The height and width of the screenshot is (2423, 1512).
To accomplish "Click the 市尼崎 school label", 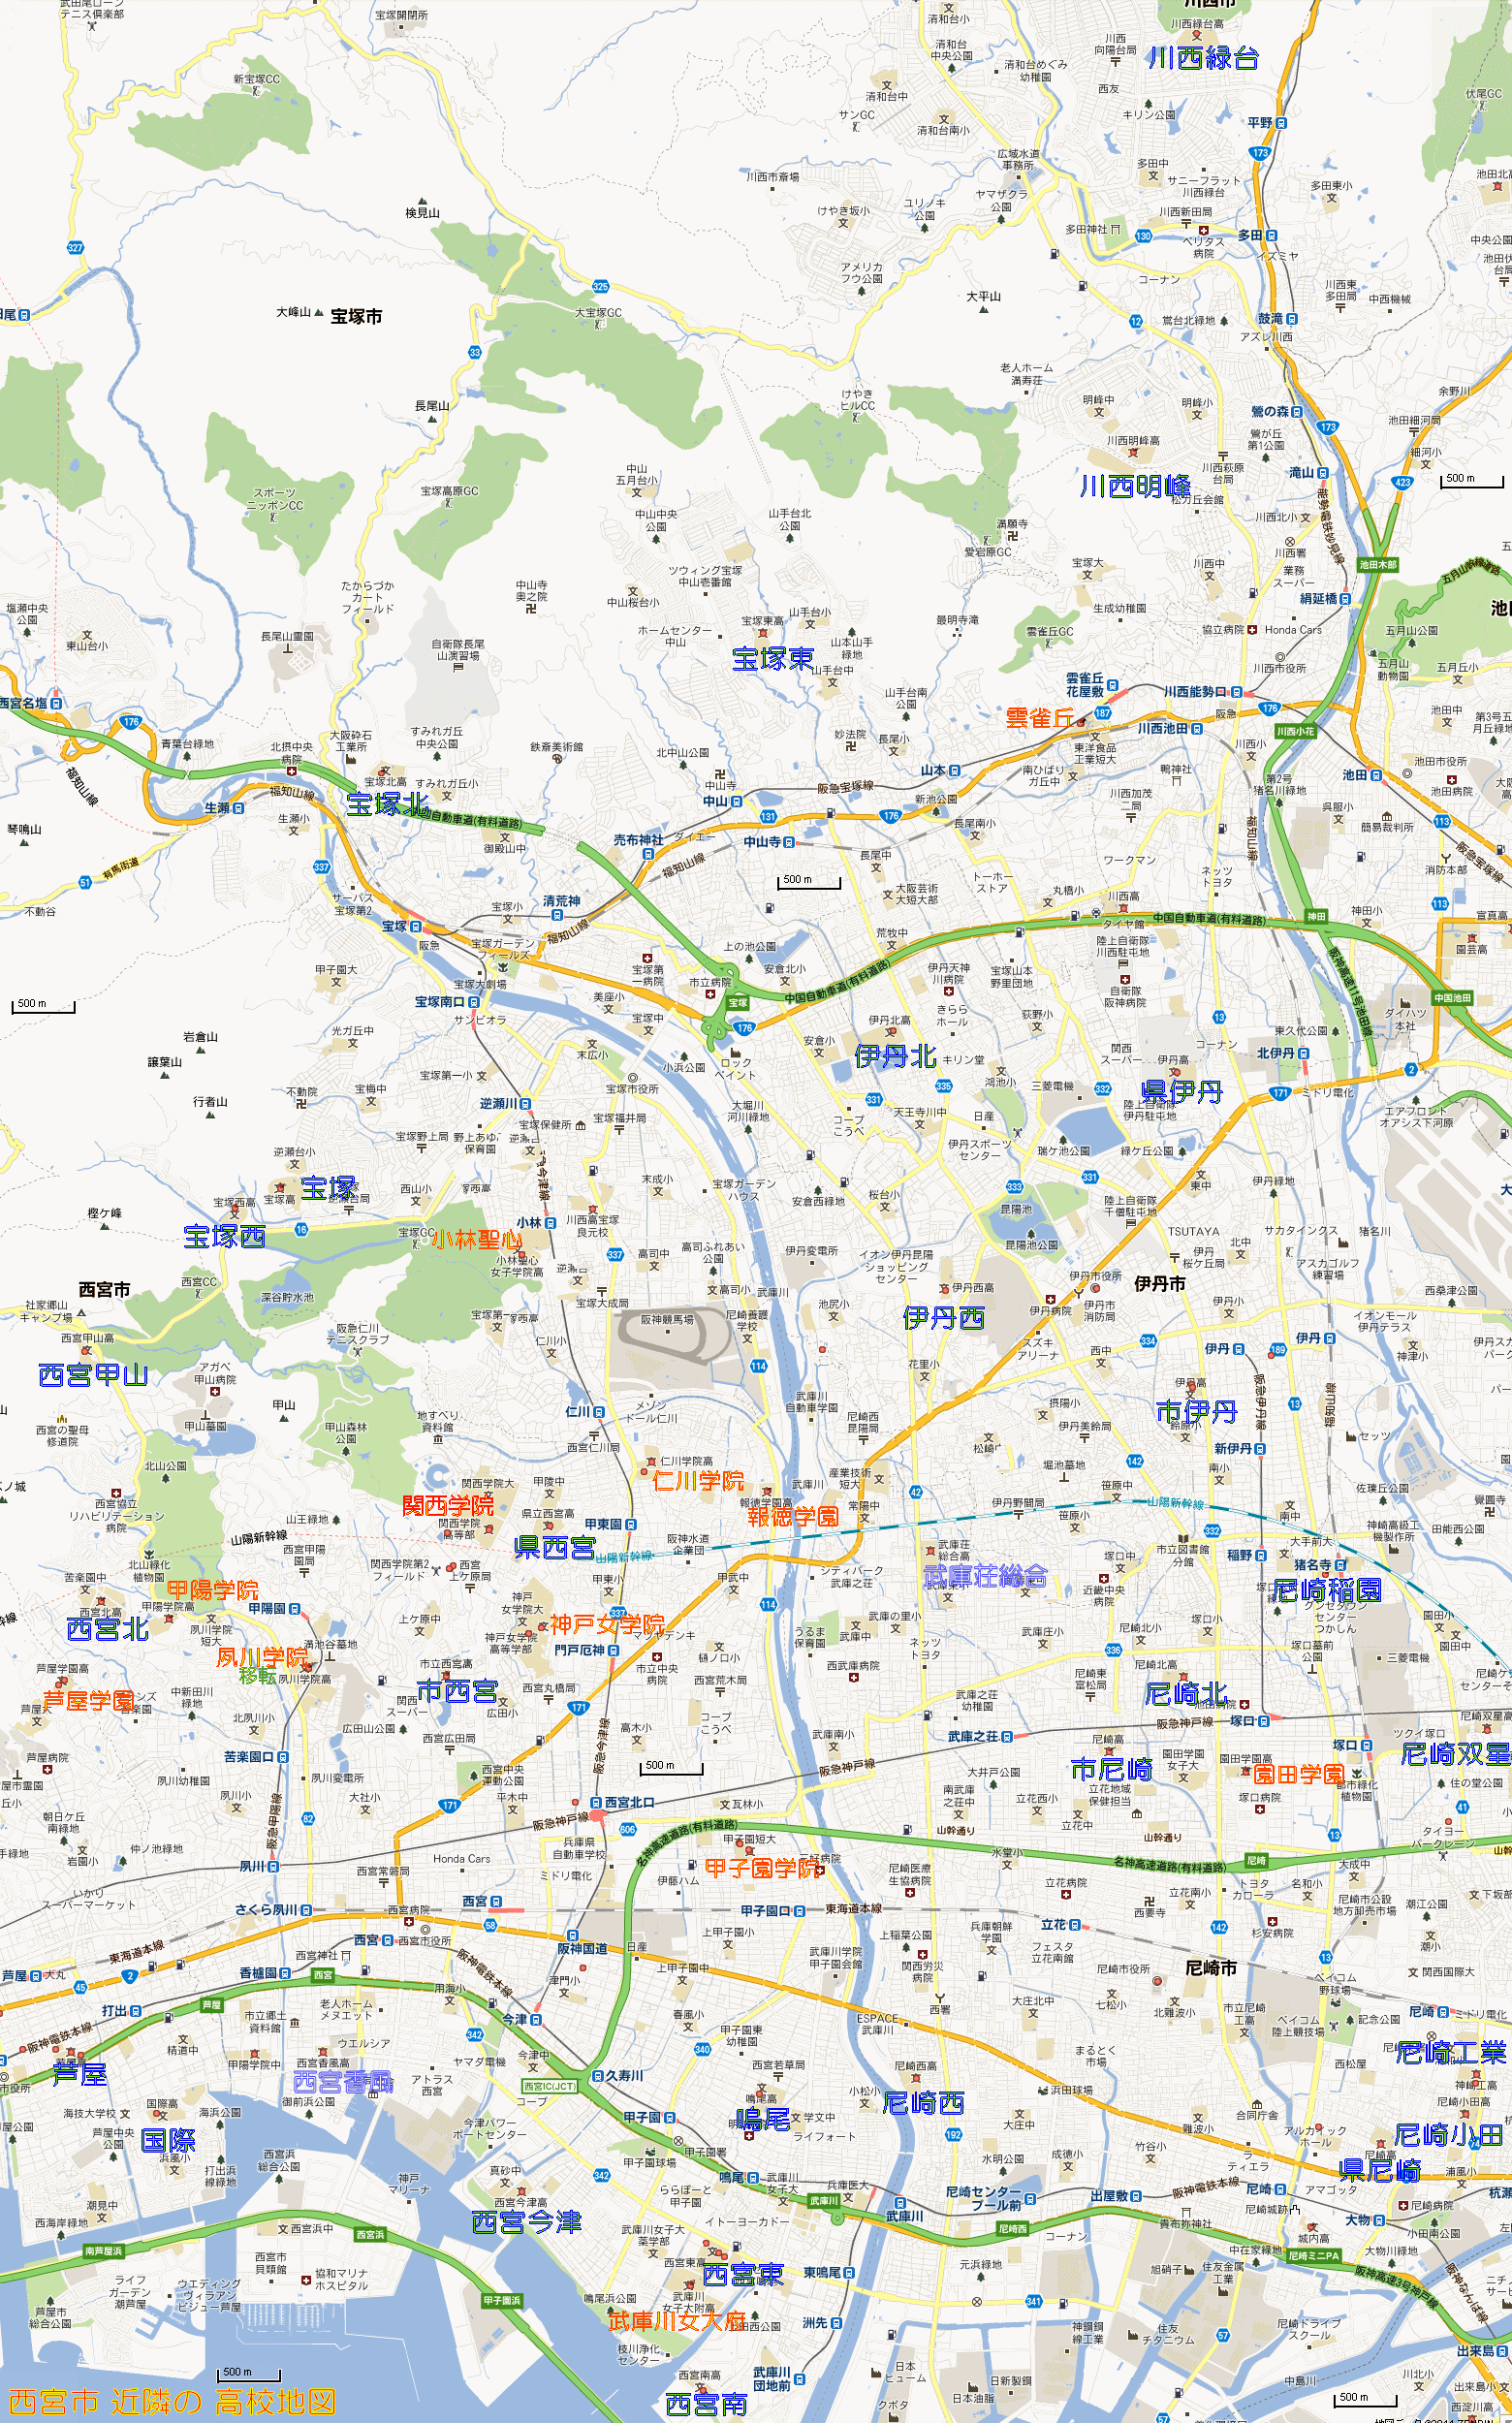I will point(1112,1769).
